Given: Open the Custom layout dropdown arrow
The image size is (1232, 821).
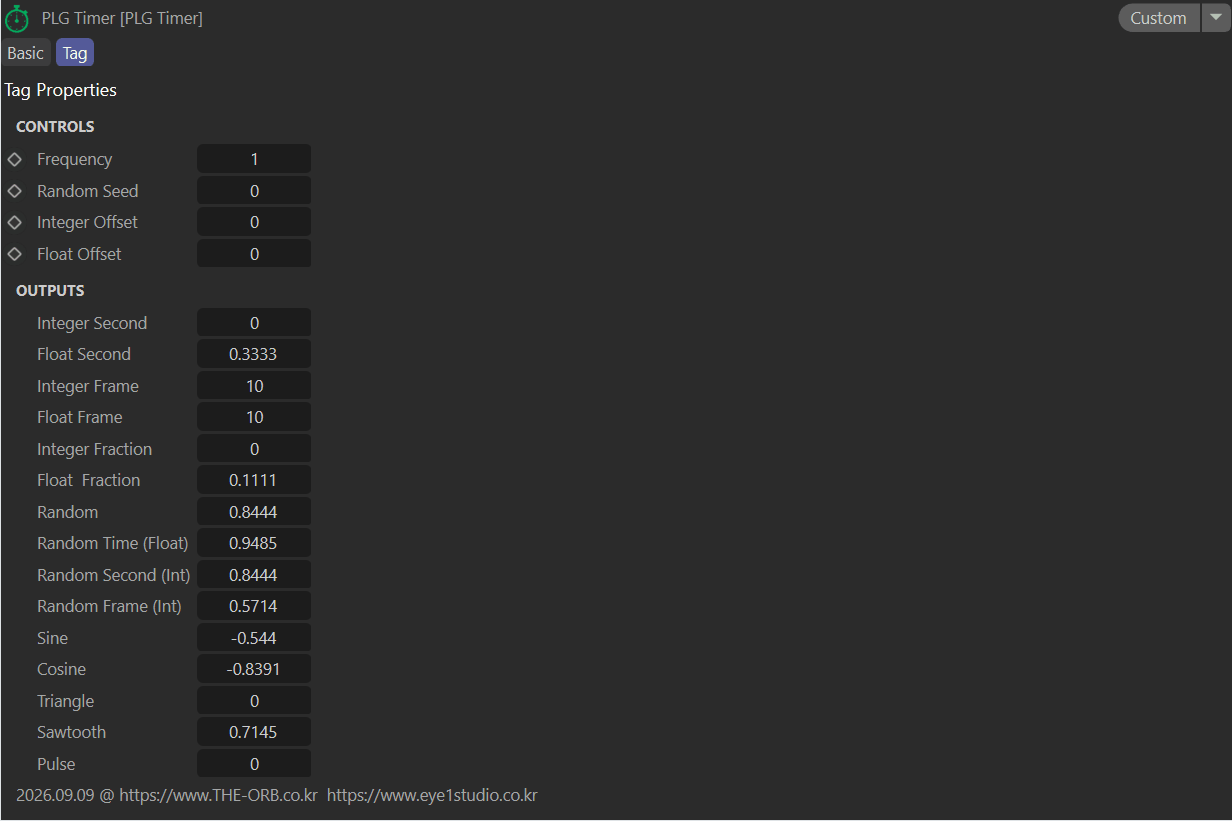Looking at the screenshot, I should (1216, 18).
